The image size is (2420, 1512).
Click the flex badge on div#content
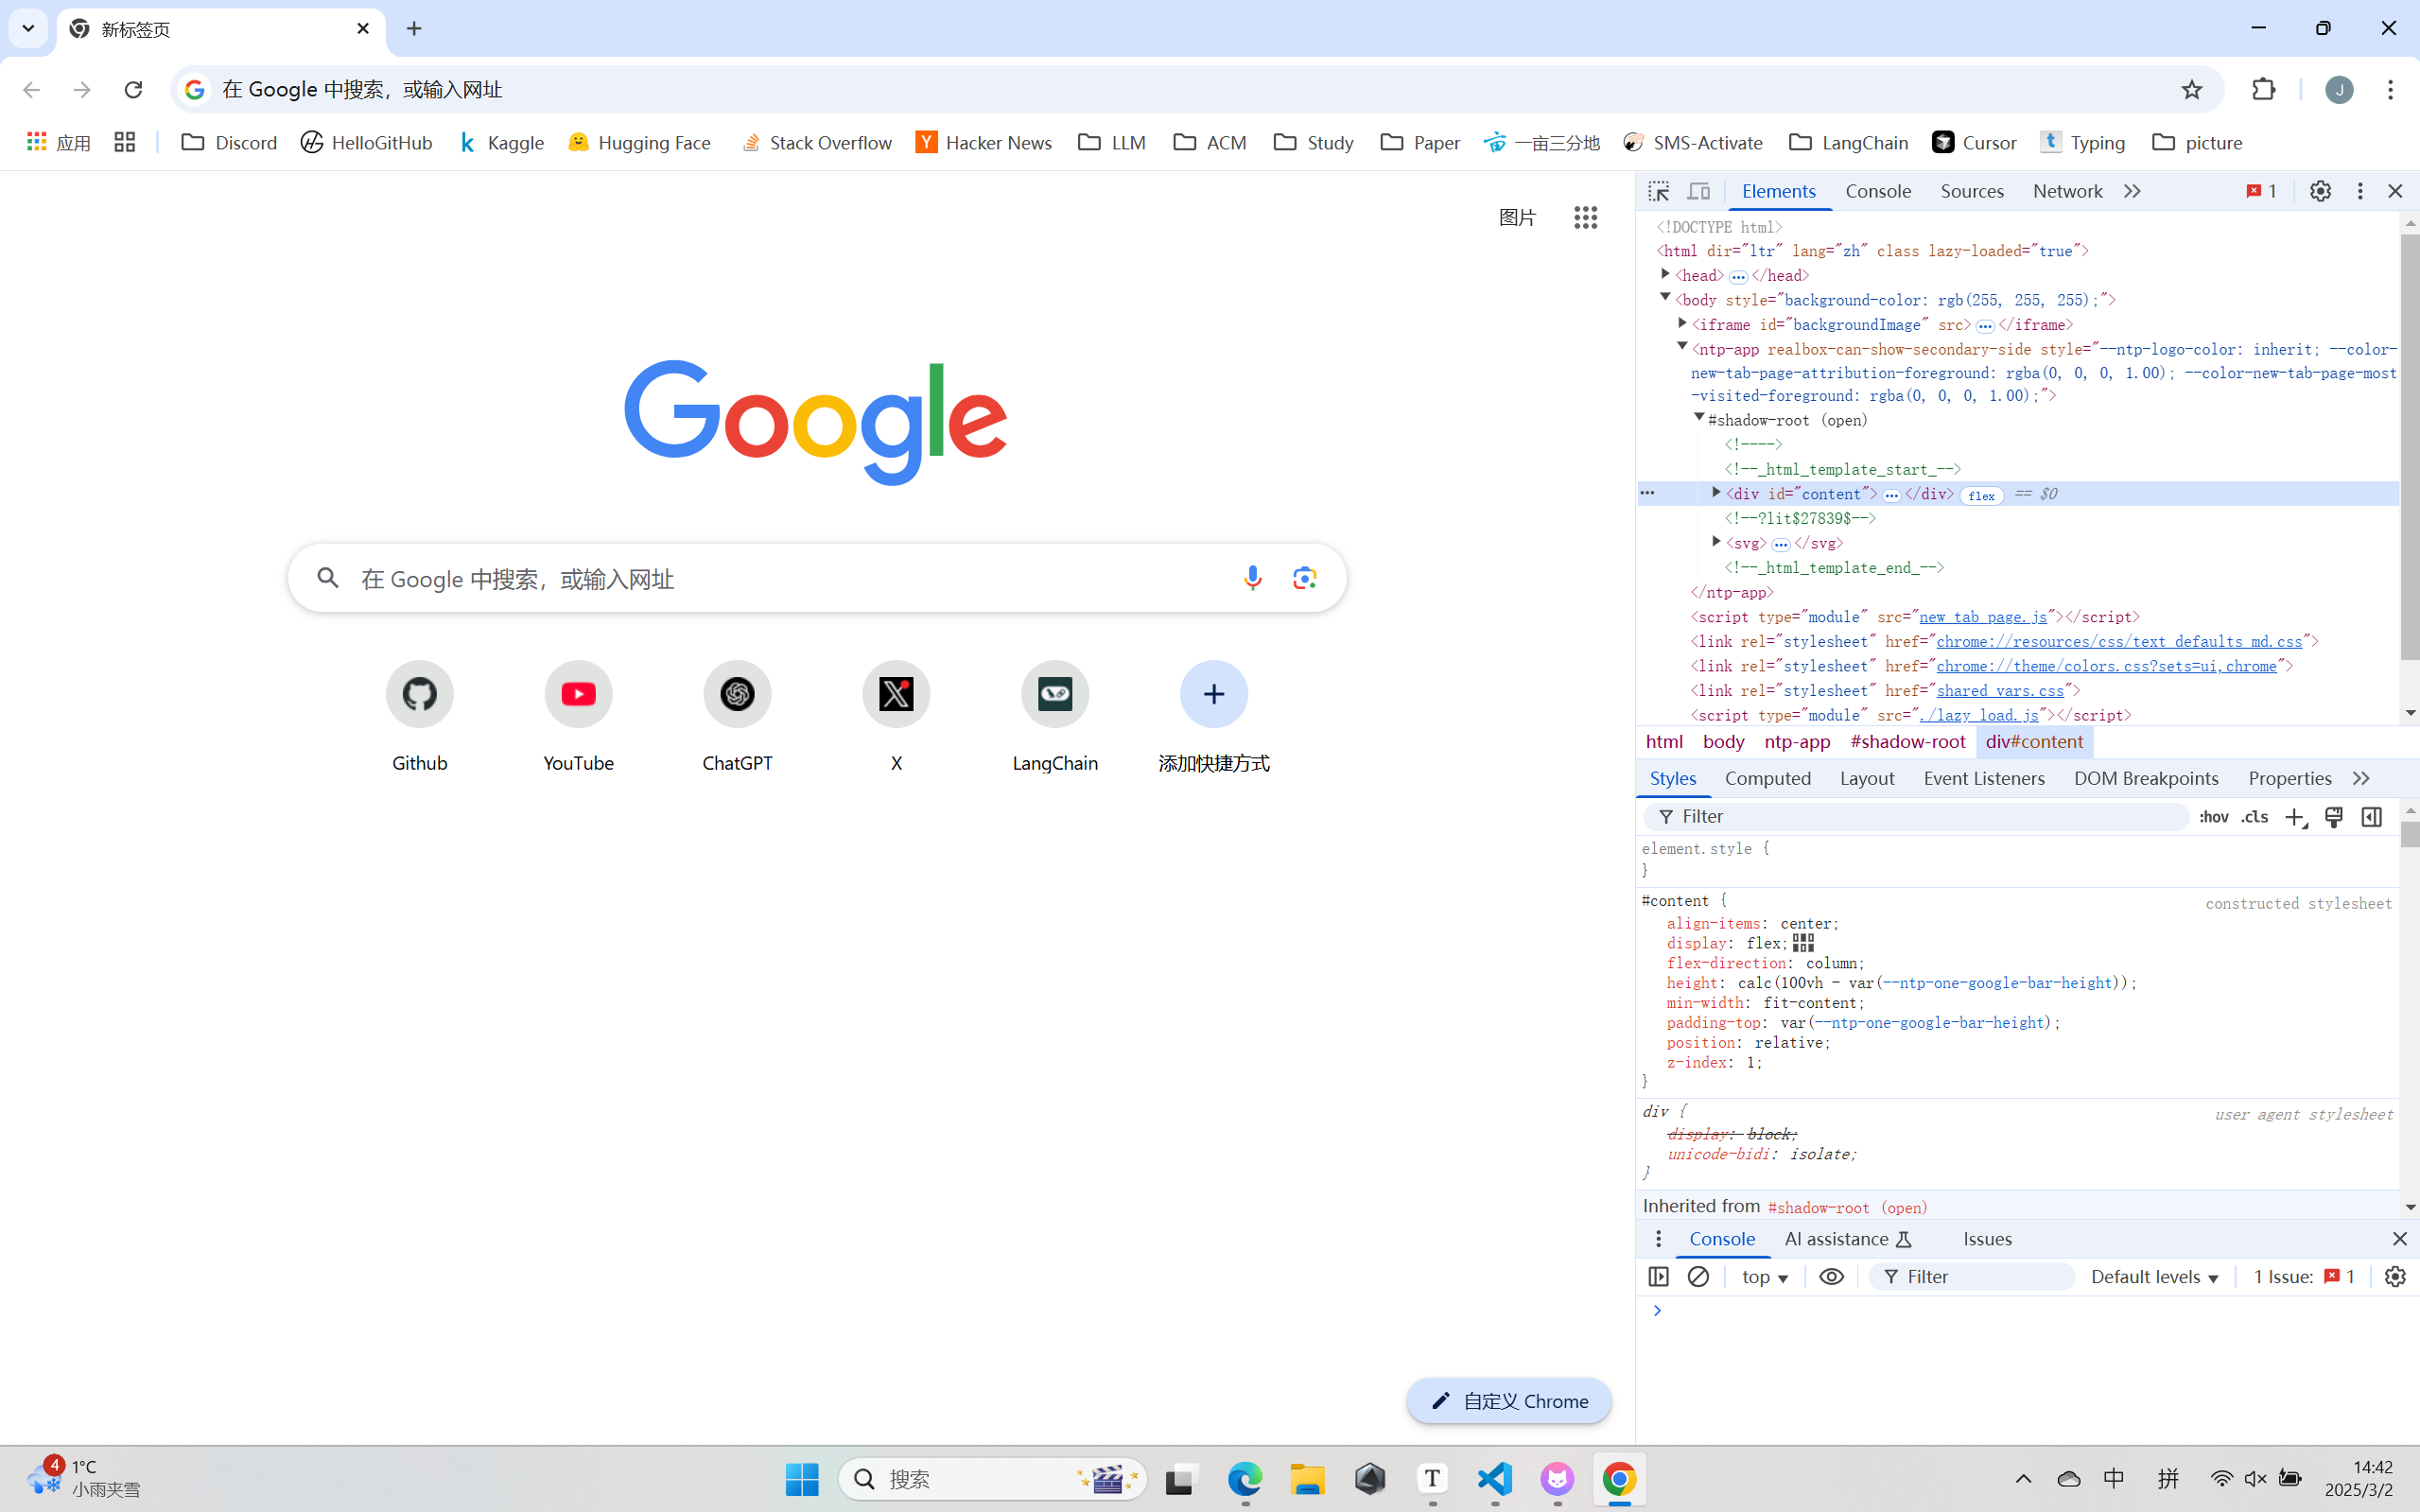tap(1981, 494)
